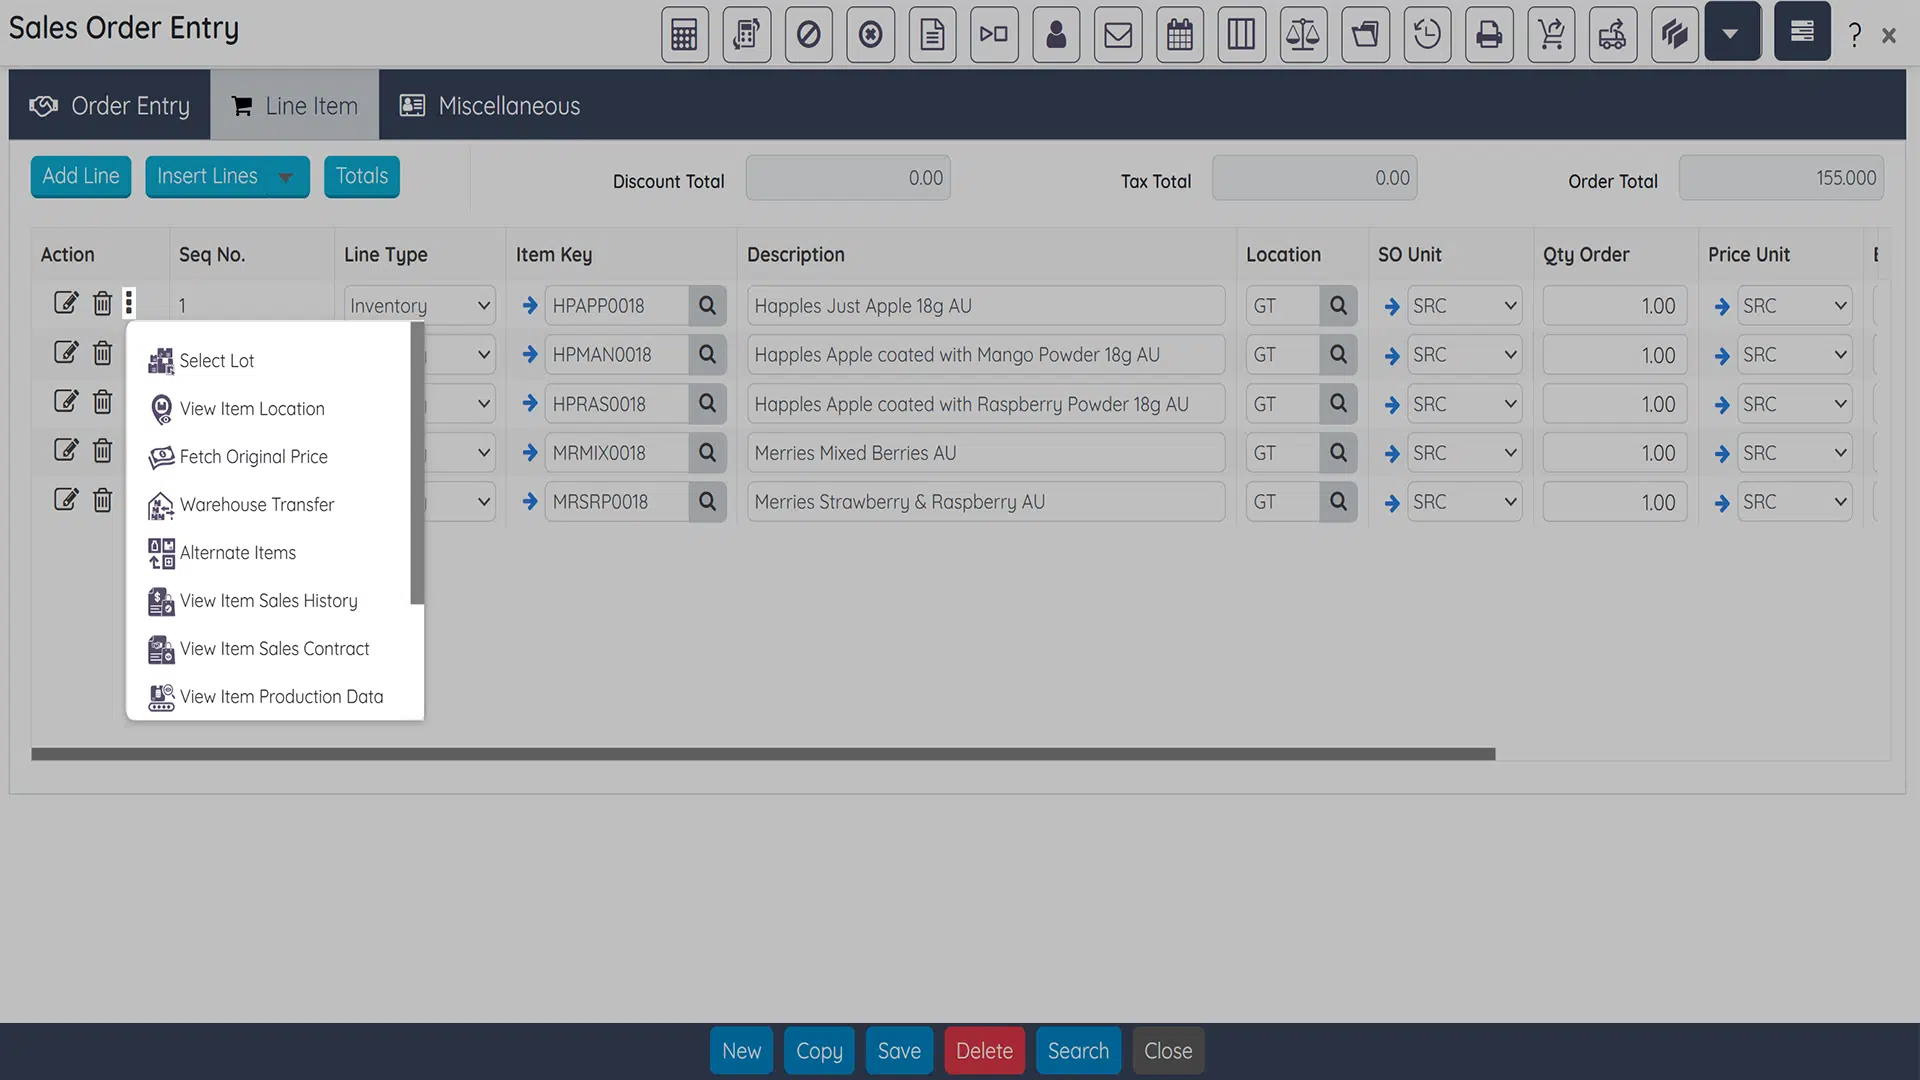Click the cancel circle-slash icon in toolbar

[808, 35]
